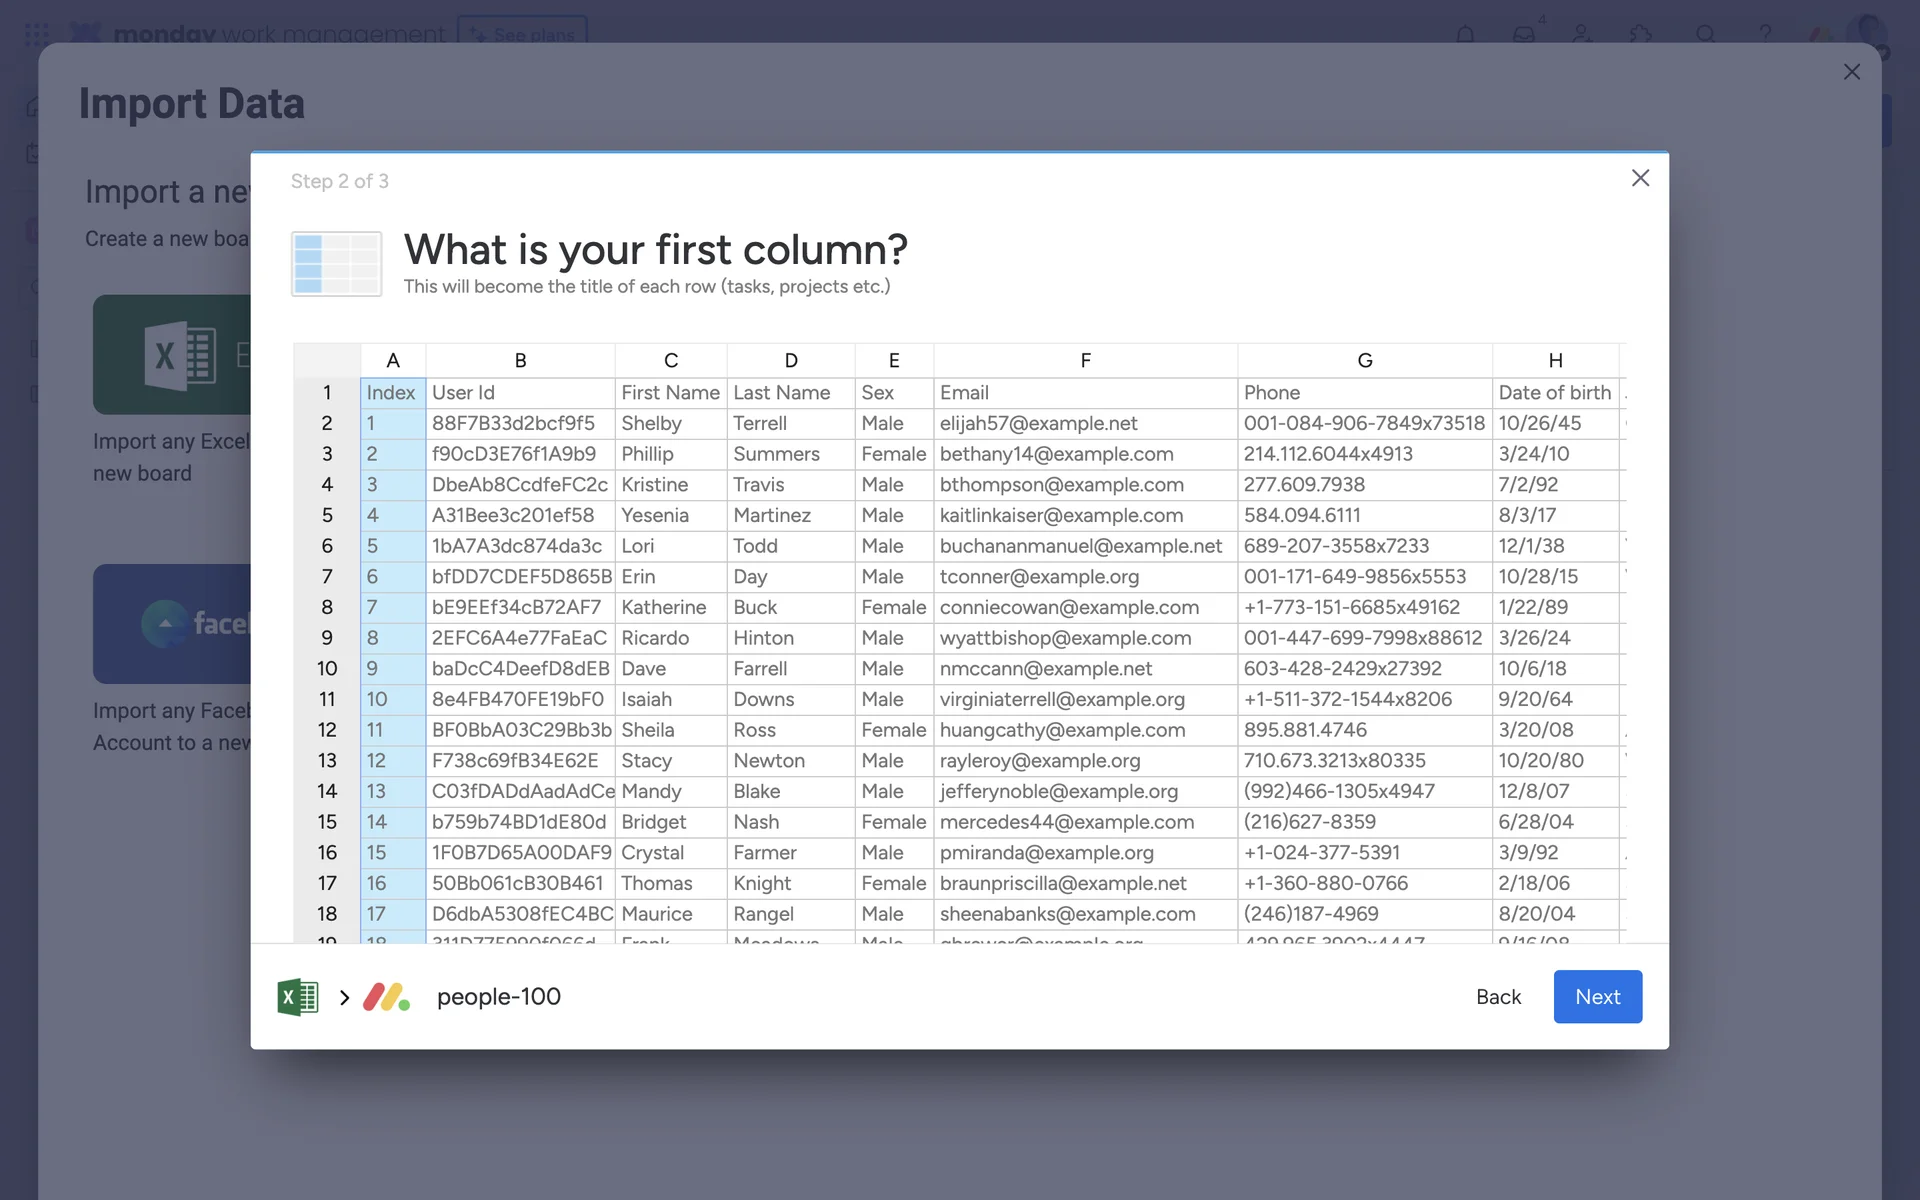Open the inbox icon in top bar

click(x=1523, y=34)
